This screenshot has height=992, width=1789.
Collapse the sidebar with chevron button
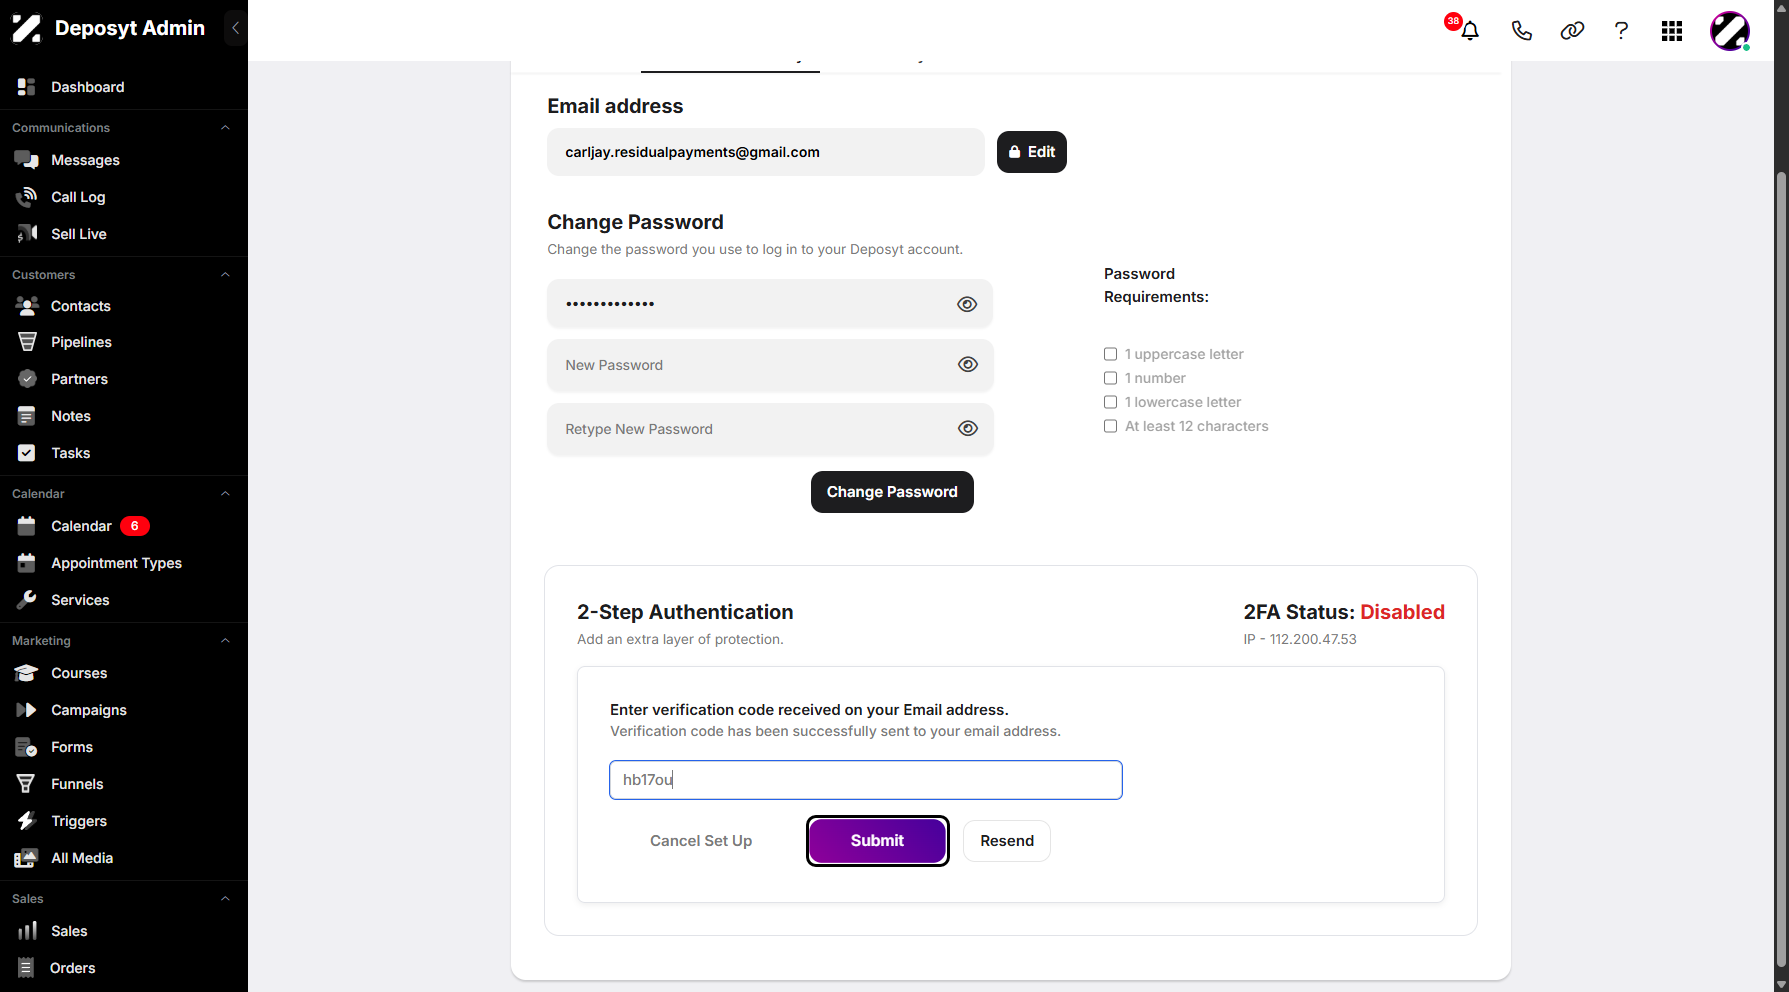pyautogui.click(x=235, y=28)
